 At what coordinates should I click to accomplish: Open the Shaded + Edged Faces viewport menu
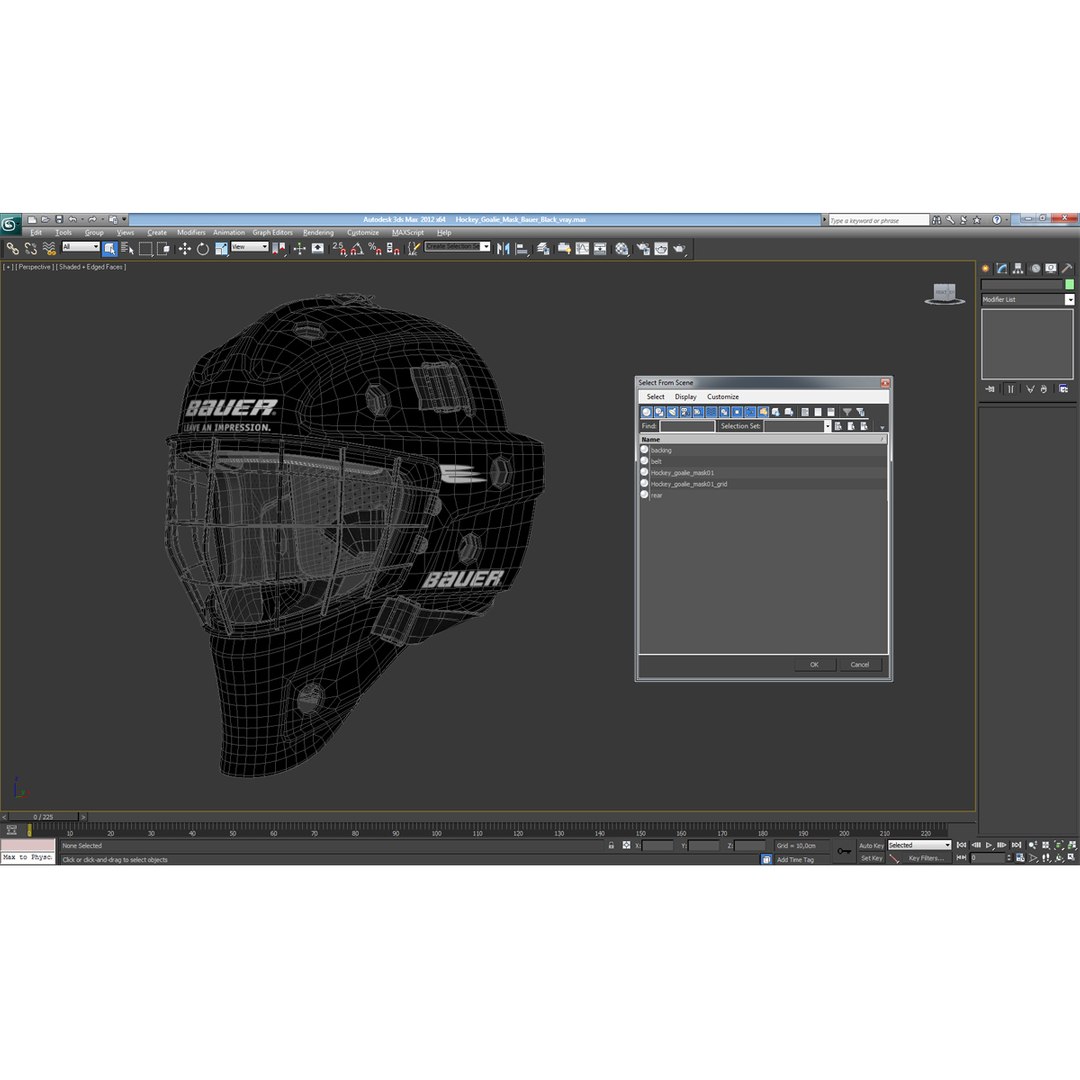92,267
